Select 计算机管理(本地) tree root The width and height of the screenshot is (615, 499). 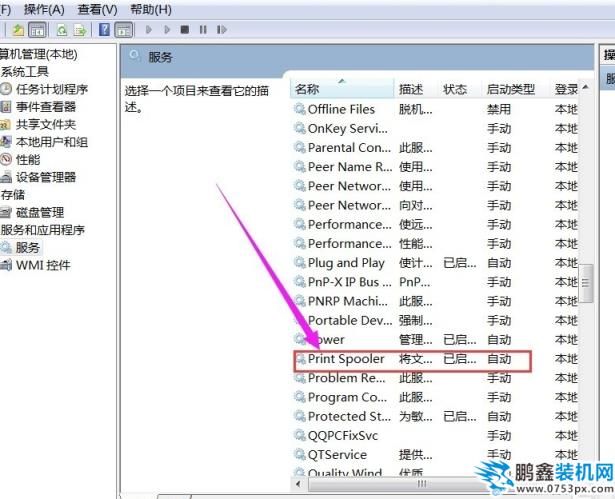(x=38, y=54)
